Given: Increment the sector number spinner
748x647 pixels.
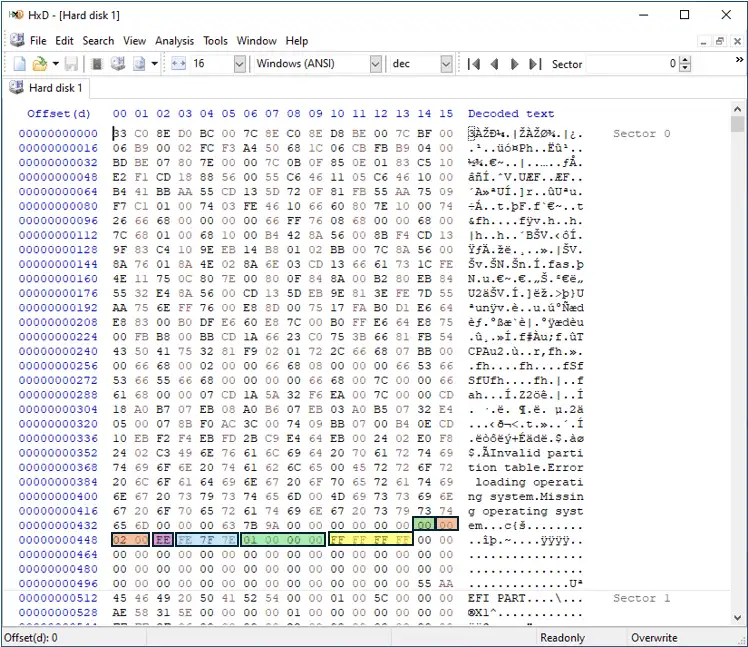Looking at the screenshot, I should [x=685, y=60].
